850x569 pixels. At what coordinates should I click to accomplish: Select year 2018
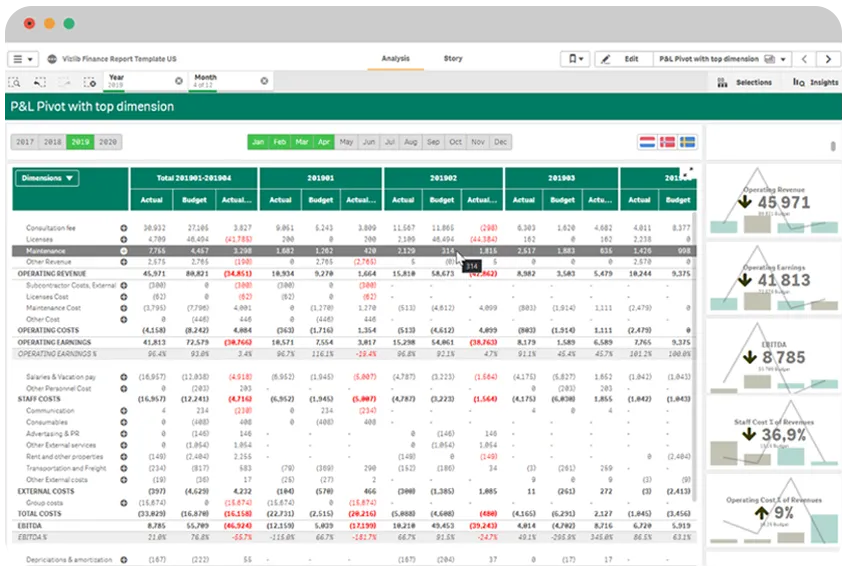(53, 143)
